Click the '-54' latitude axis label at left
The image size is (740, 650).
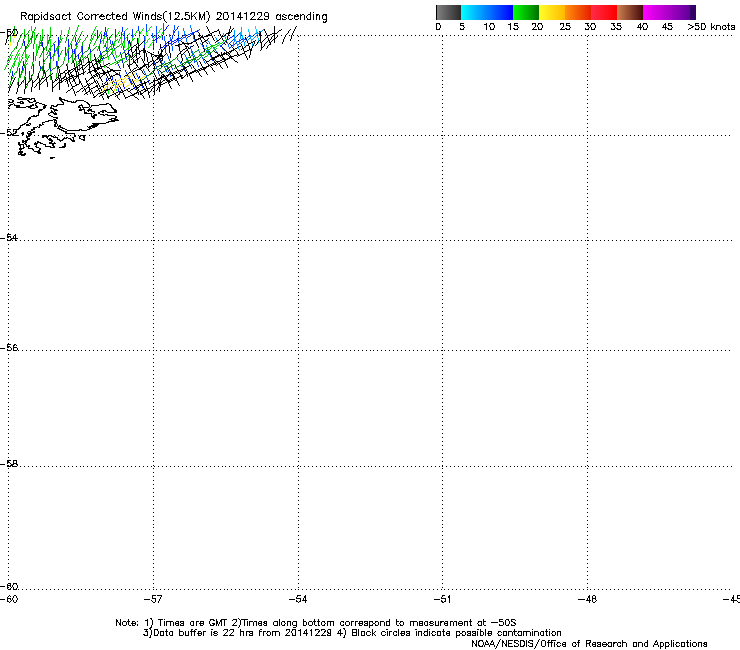(x=9, y=237)
